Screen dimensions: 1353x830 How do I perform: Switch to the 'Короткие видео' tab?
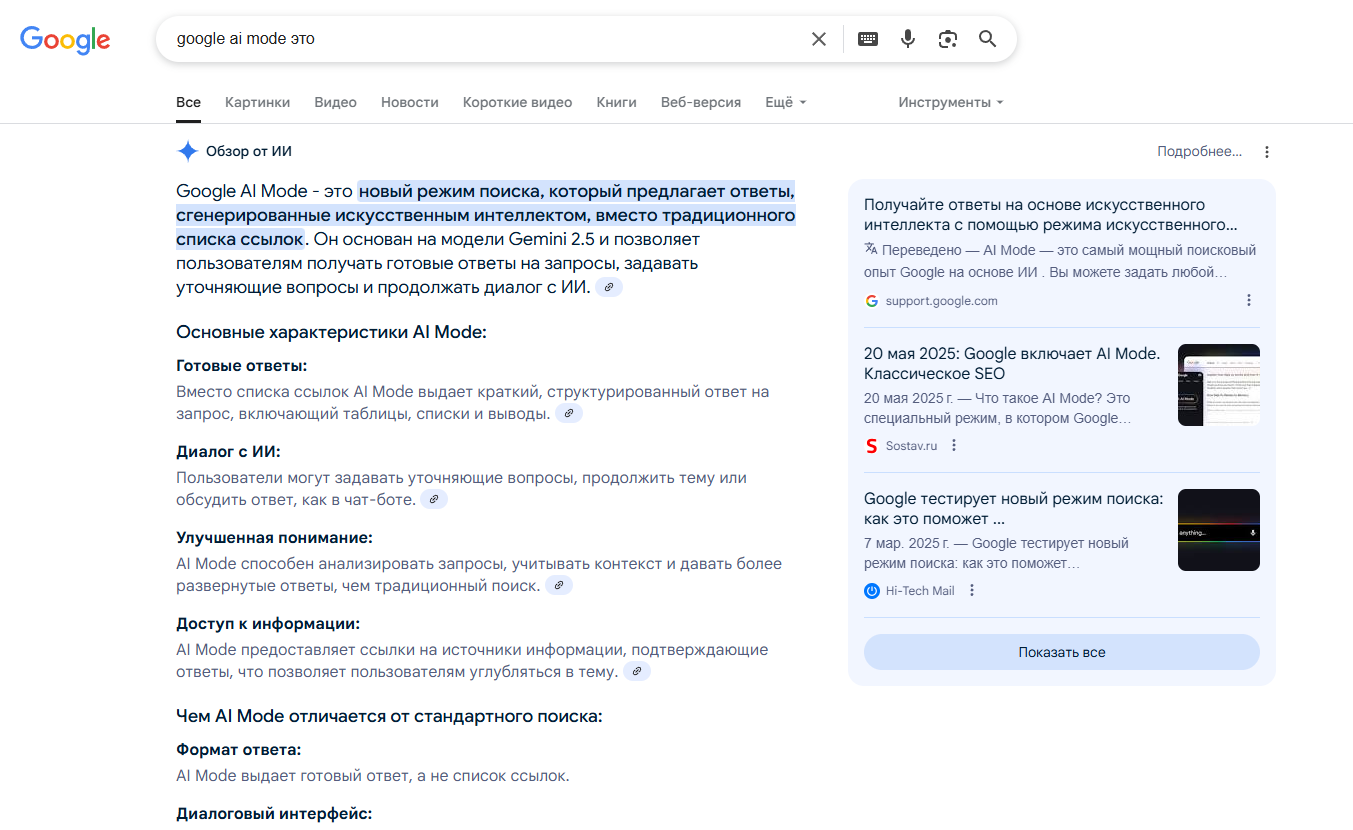(x=517, y=102)
